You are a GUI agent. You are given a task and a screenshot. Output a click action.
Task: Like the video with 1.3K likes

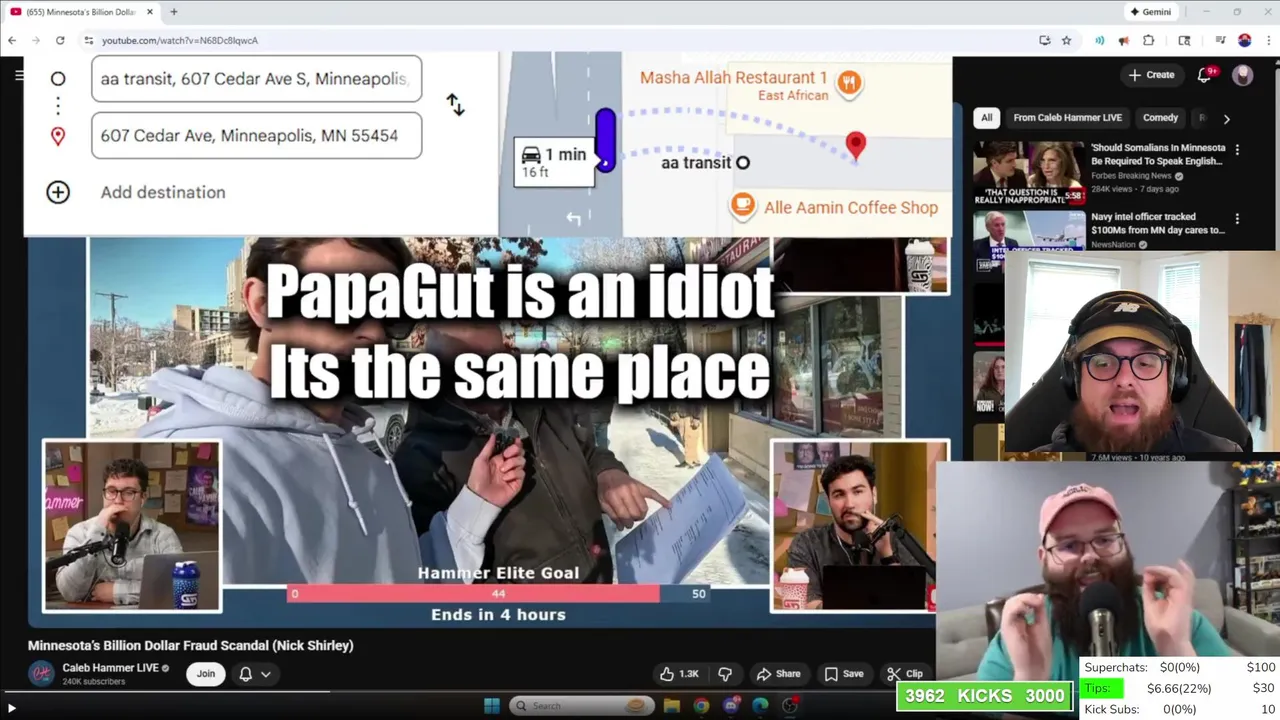(677, 674)
